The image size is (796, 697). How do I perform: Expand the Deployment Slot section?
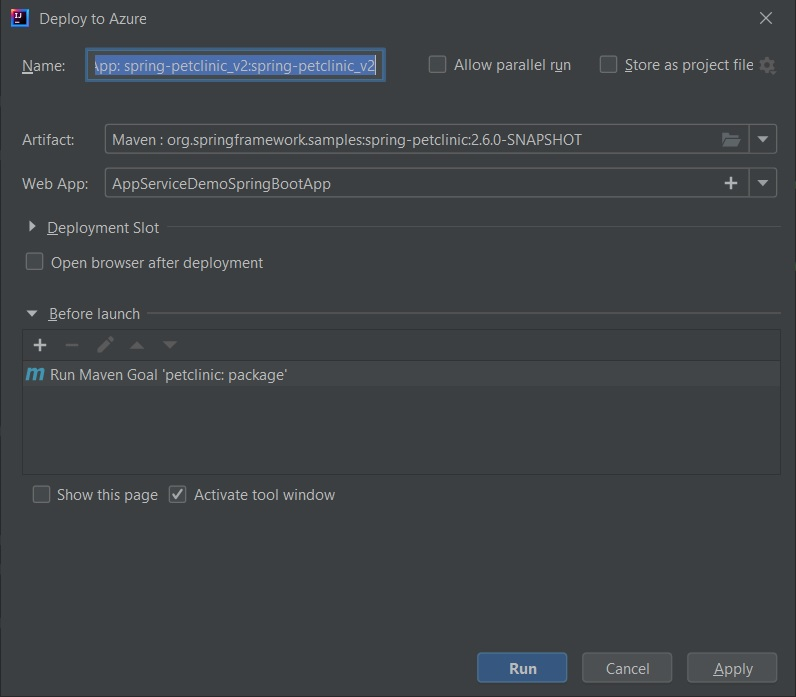(x=32, y=226)
